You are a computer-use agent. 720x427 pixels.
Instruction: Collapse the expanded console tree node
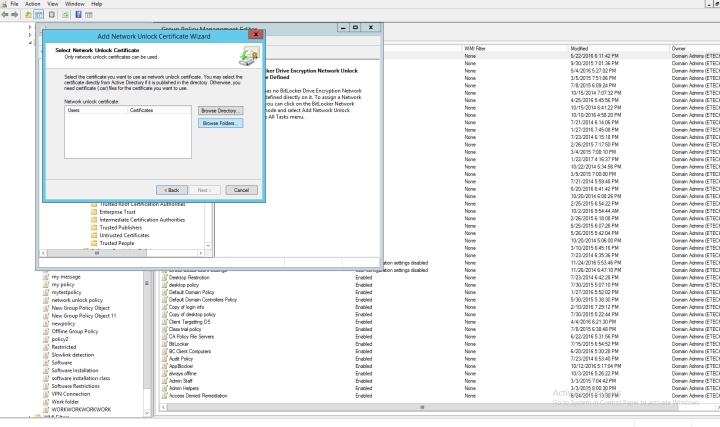[x=30, y=42]
